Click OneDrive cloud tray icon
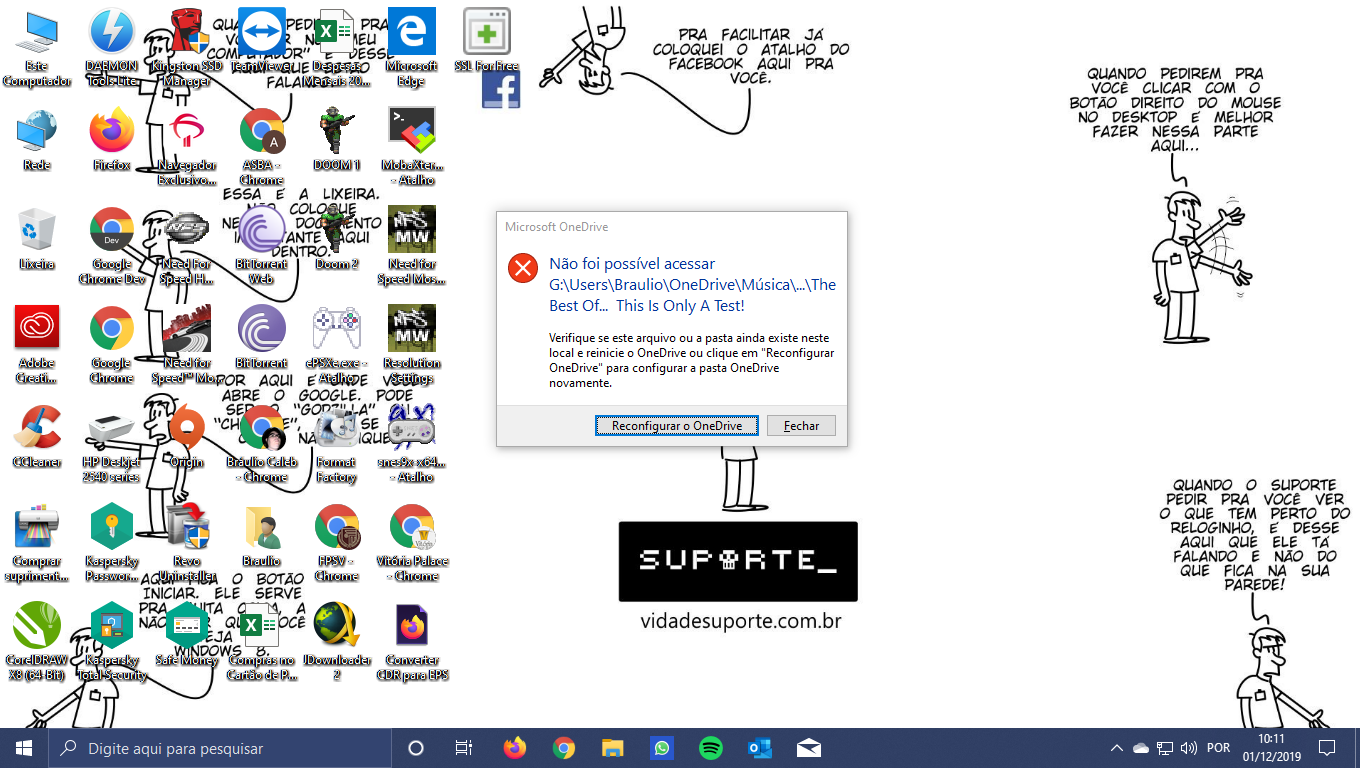This screenshot has height=768, width=1360. 1141,748
